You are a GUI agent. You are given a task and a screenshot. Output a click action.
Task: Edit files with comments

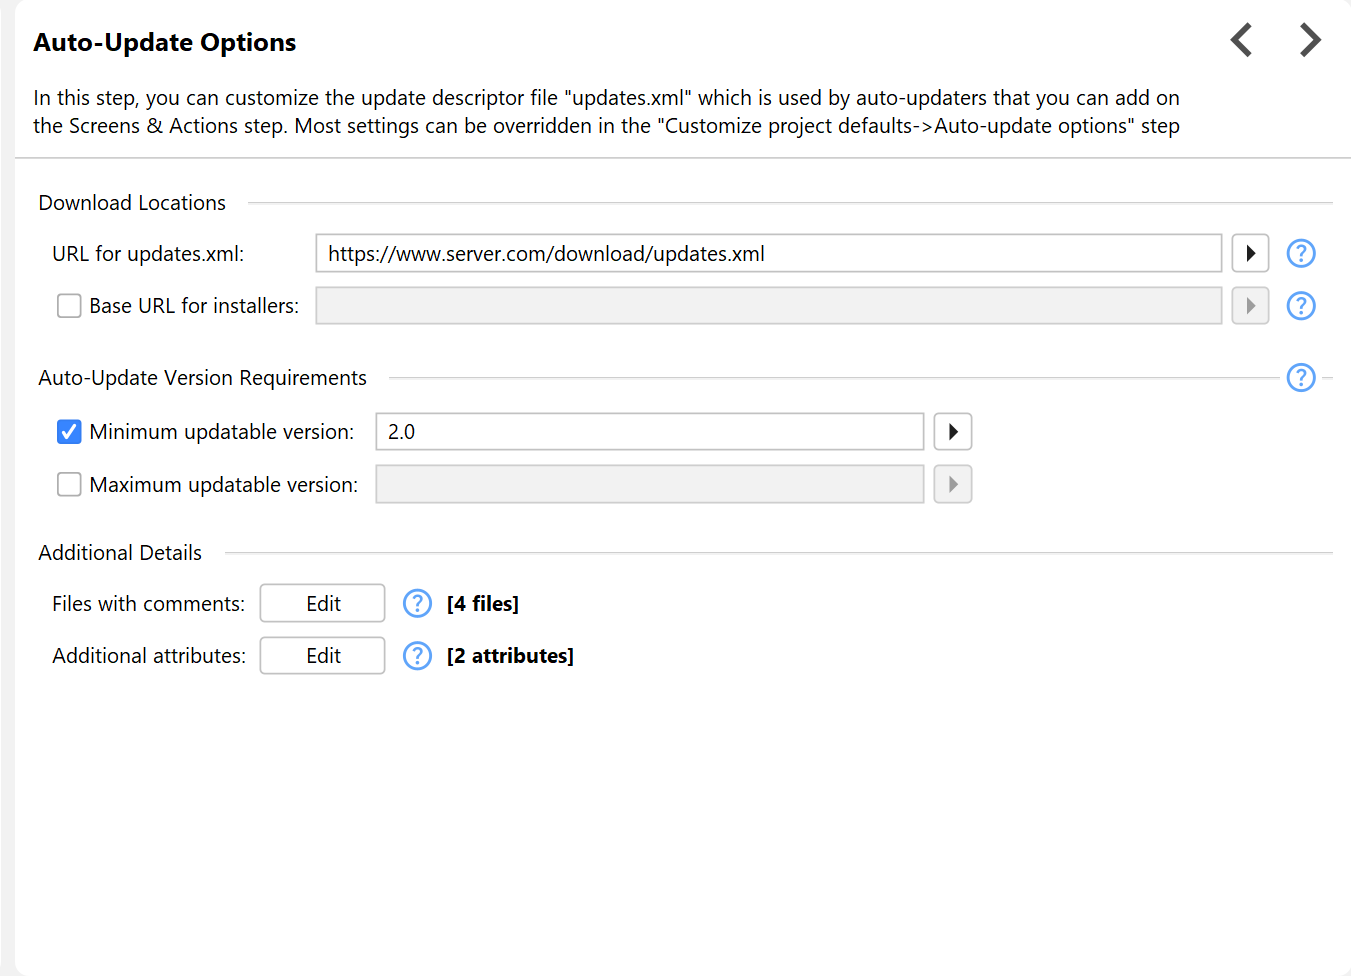click(x=323, y=604)
